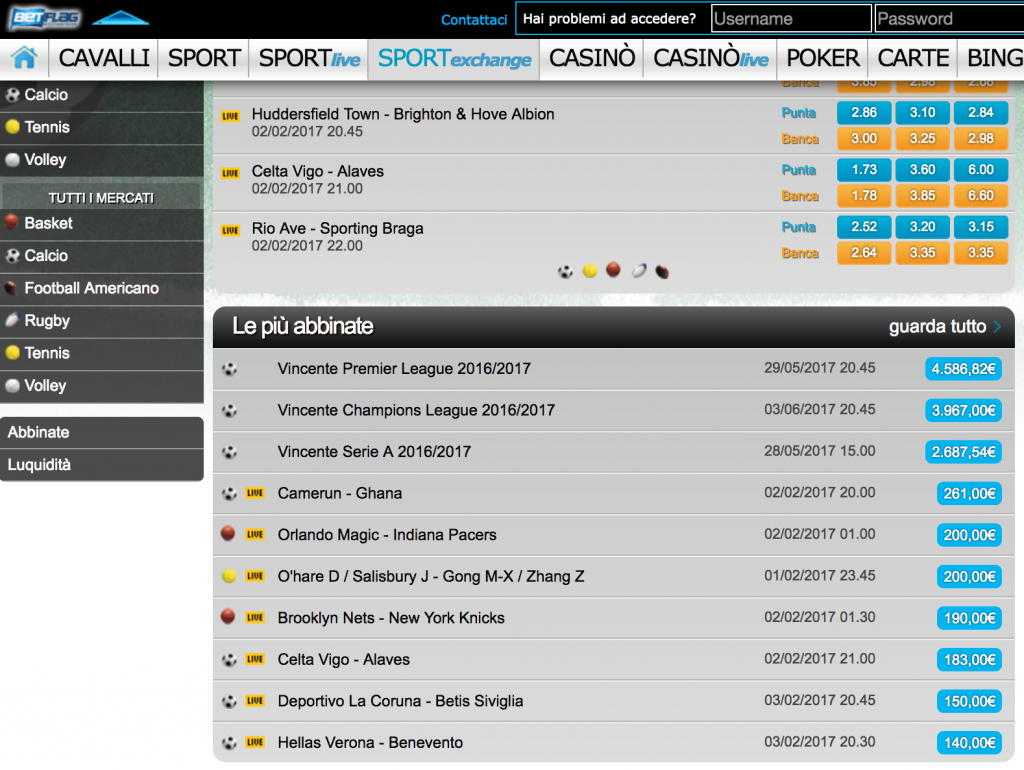Click the 190,00€ amount for Brooklyn Nets
Viewport: 1024px width, 770px height.
(969, 618)
